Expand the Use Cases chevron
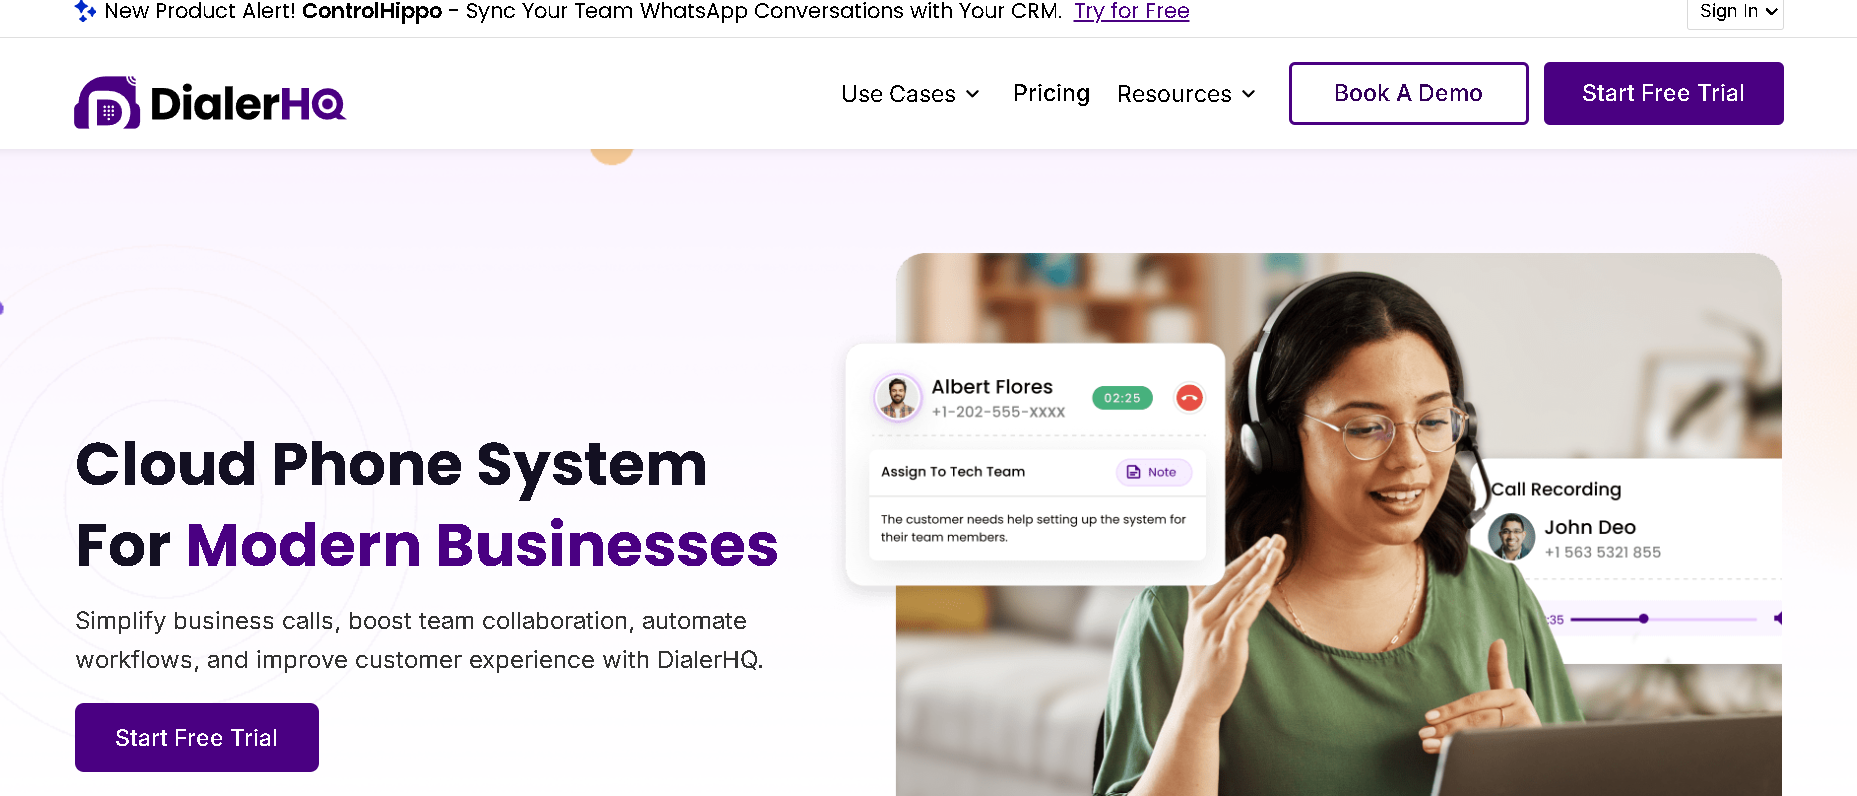The image size is (1857, 796). (x=972, y=94)
